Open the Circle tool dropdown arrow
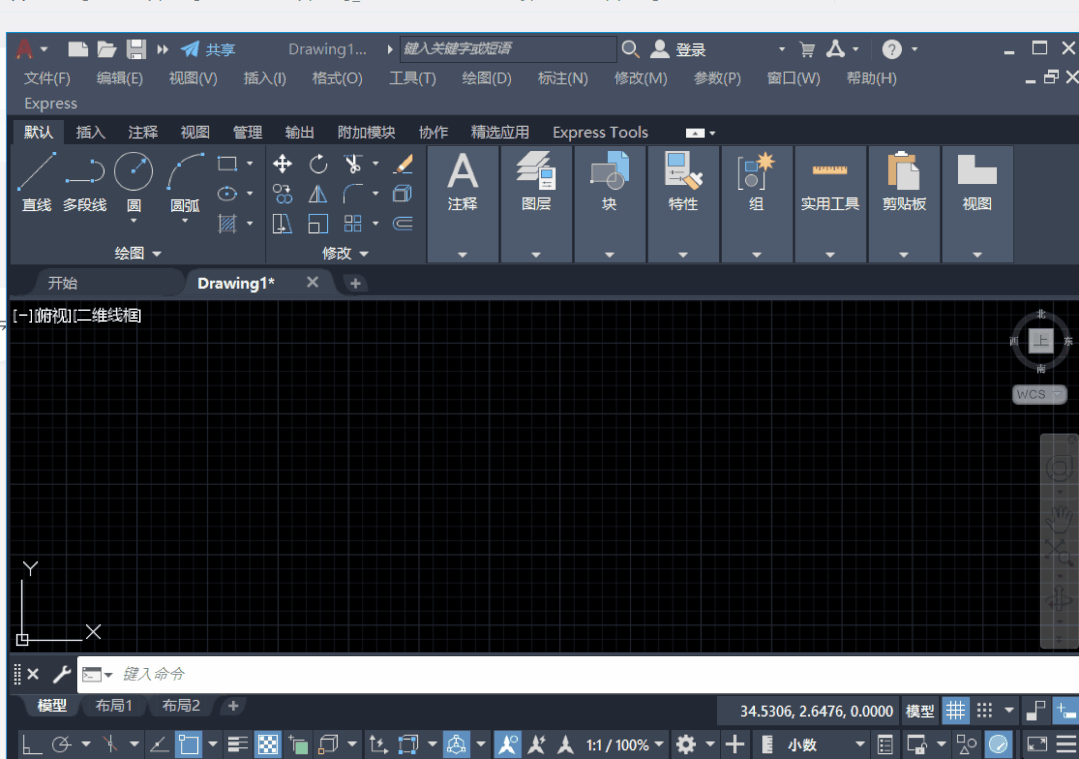The width and height of the screenshot is (1079, 759). click(133, 221)
